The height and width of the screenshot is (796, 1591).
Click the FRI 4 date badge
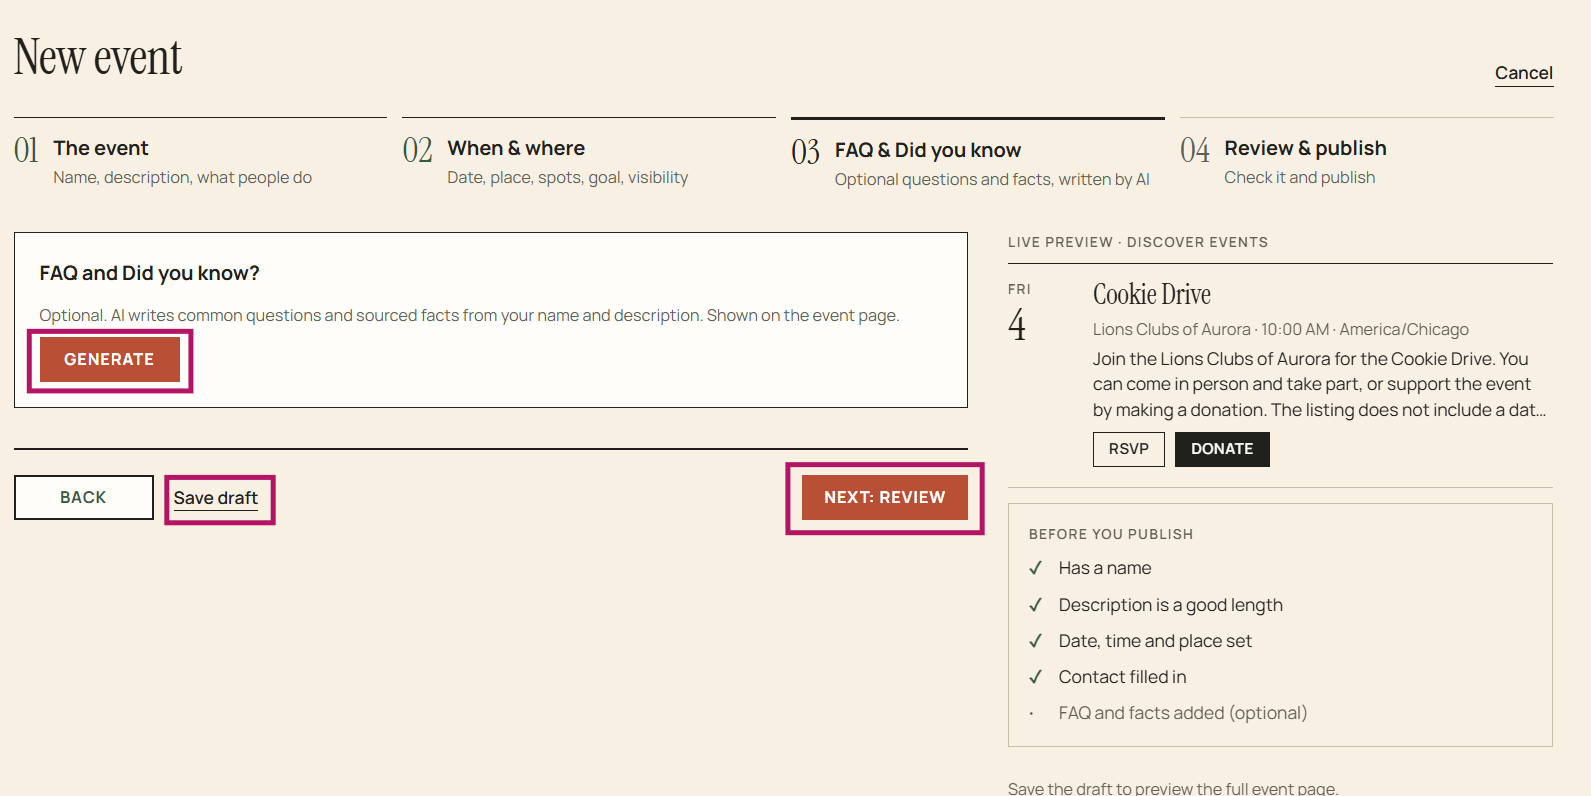1018,313
